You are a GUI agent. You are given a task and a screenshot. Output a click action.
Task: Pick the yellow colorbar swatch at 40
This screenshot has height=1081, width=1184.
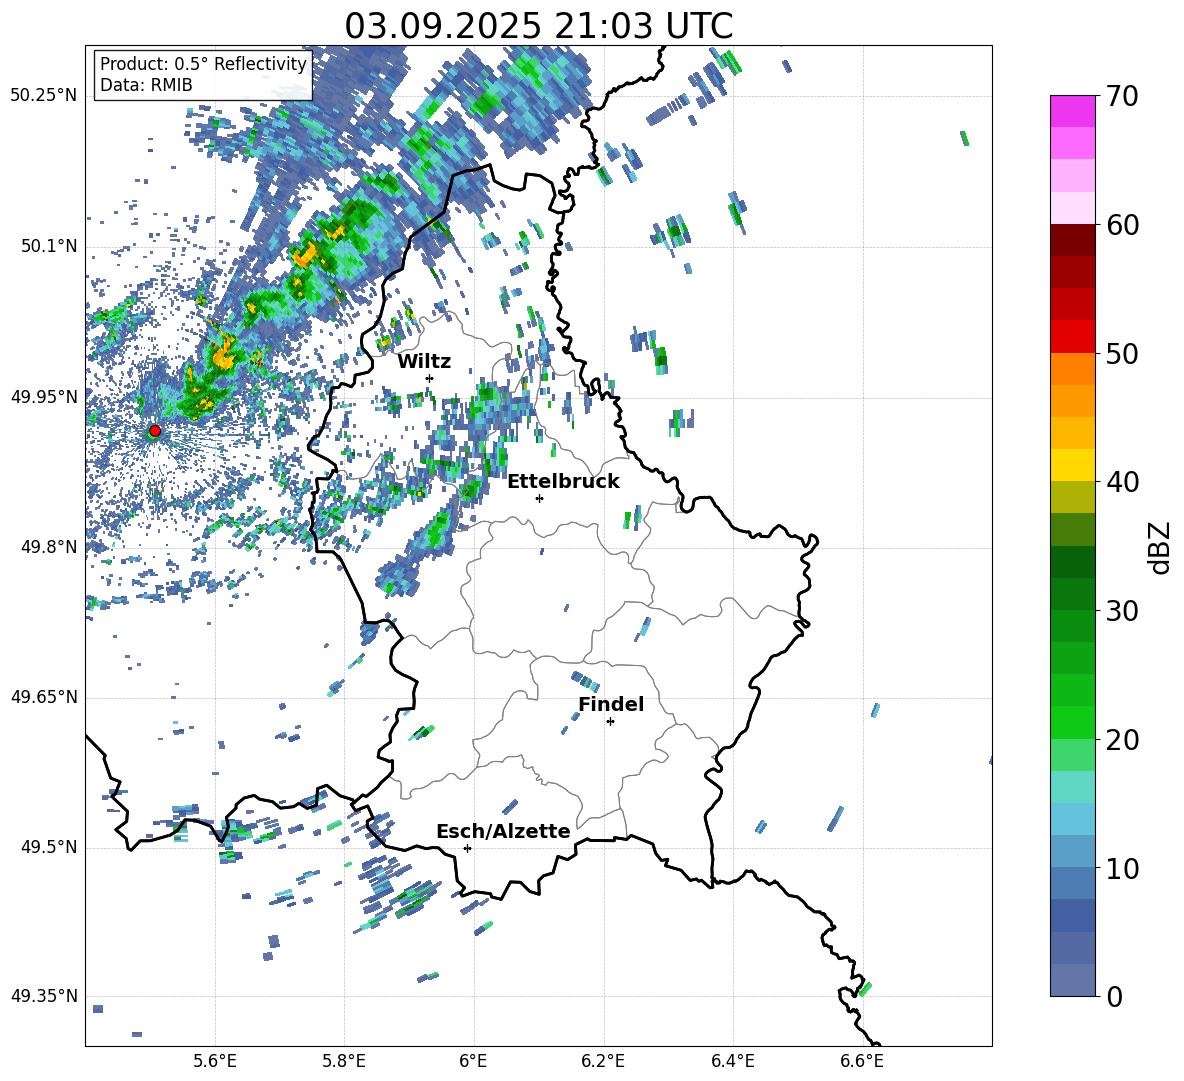[x=1072, y=465]
